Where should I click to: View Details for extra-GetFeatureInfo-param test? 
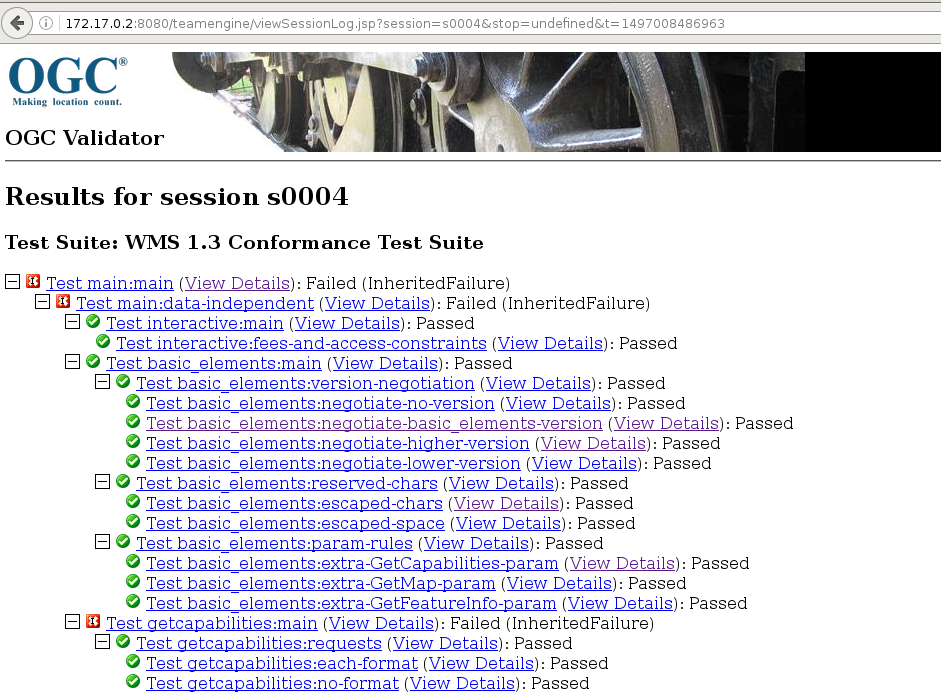click(x=620, y=603)
